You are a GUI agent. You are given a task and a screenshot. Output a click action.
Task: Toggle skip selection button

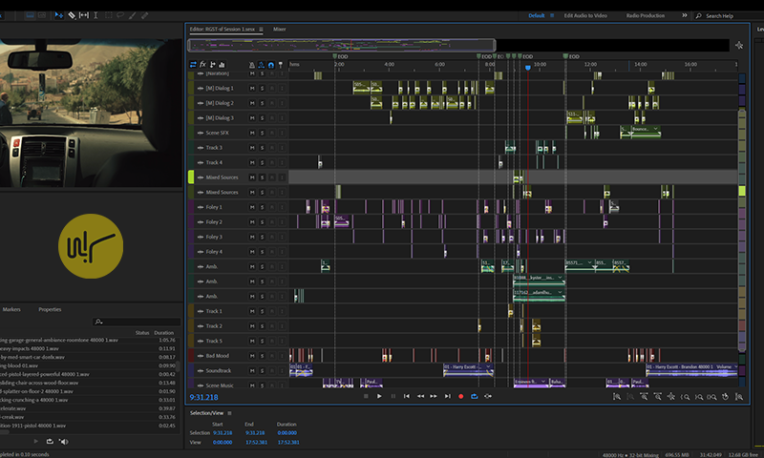488,396
